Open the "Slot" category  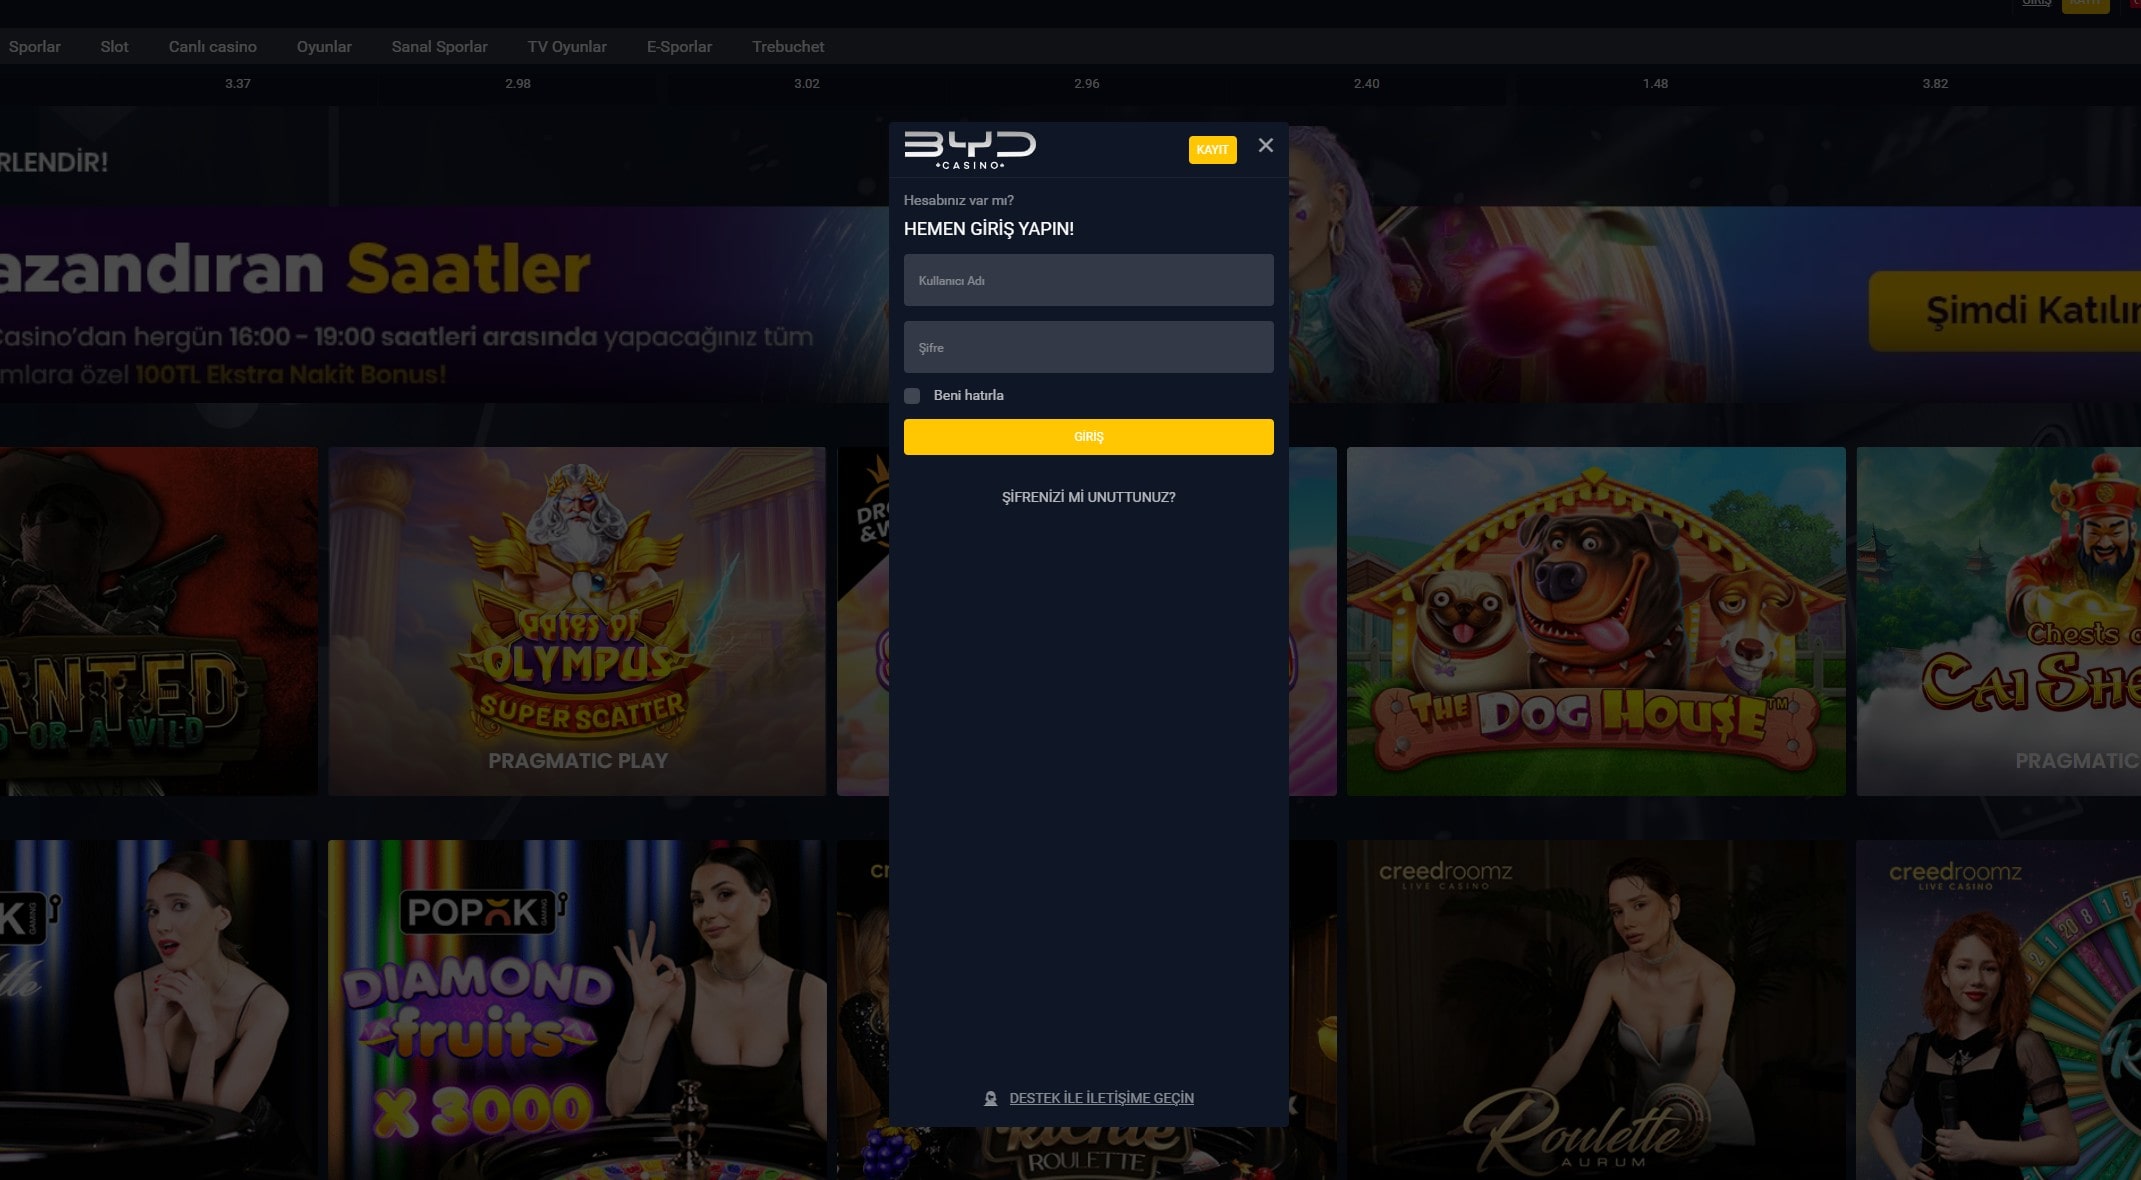pos(114,46)
